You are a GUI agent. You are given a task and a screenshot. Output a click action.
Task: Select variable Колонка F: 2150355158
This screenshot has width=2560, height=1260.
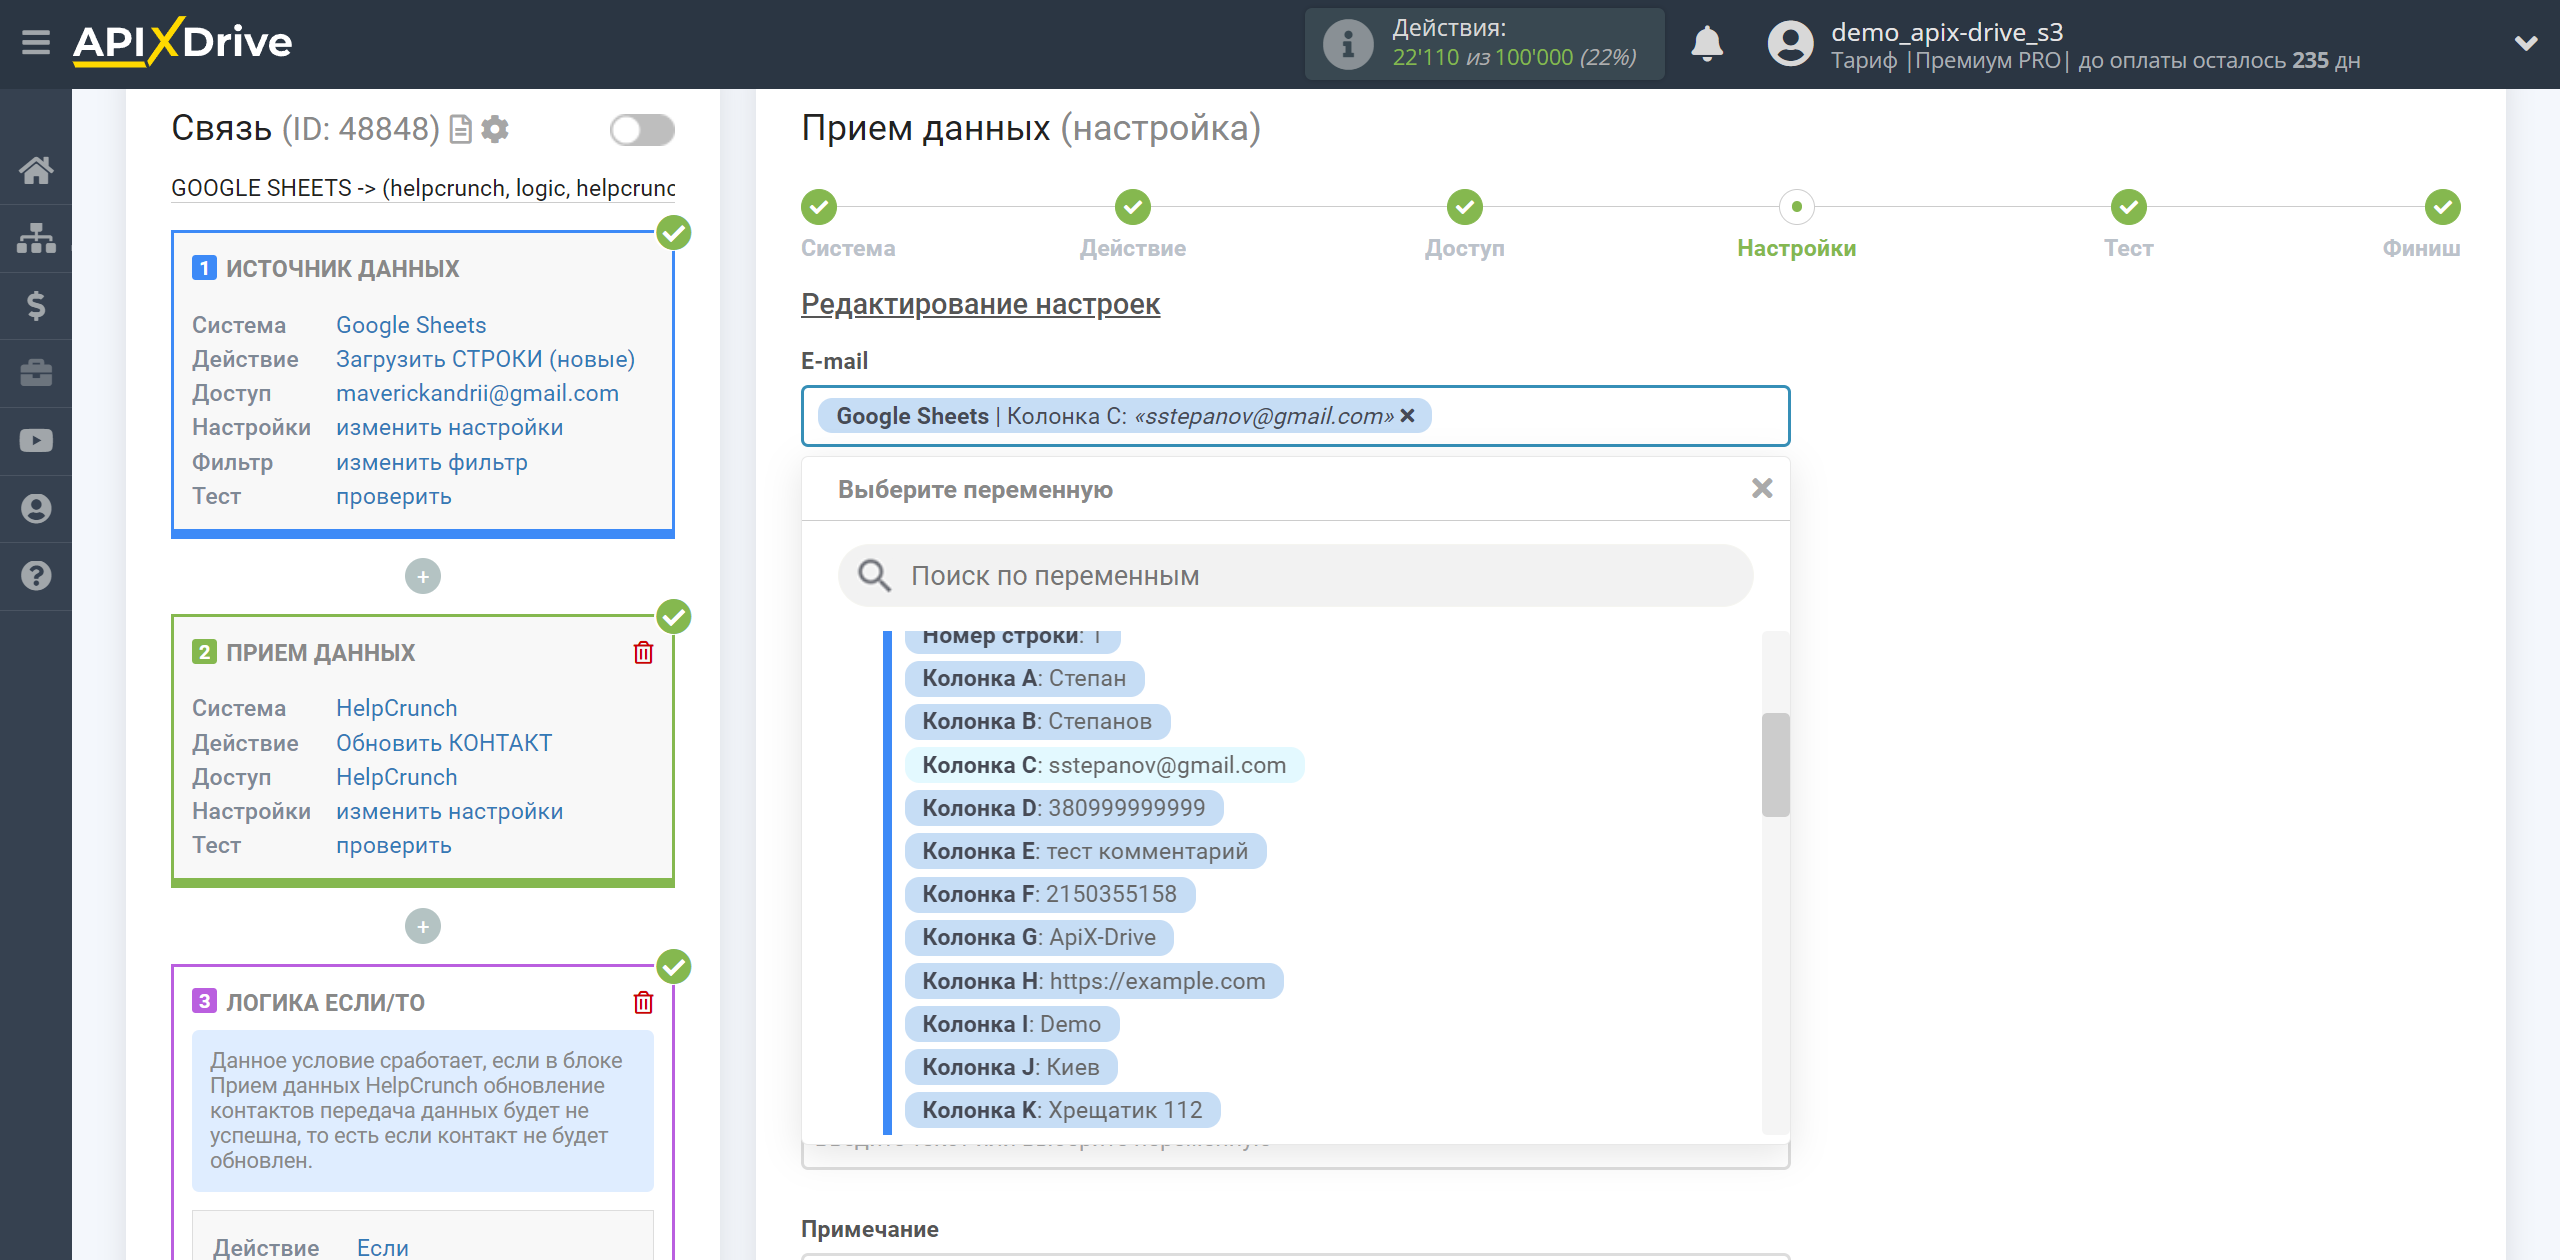(1050, 894)
